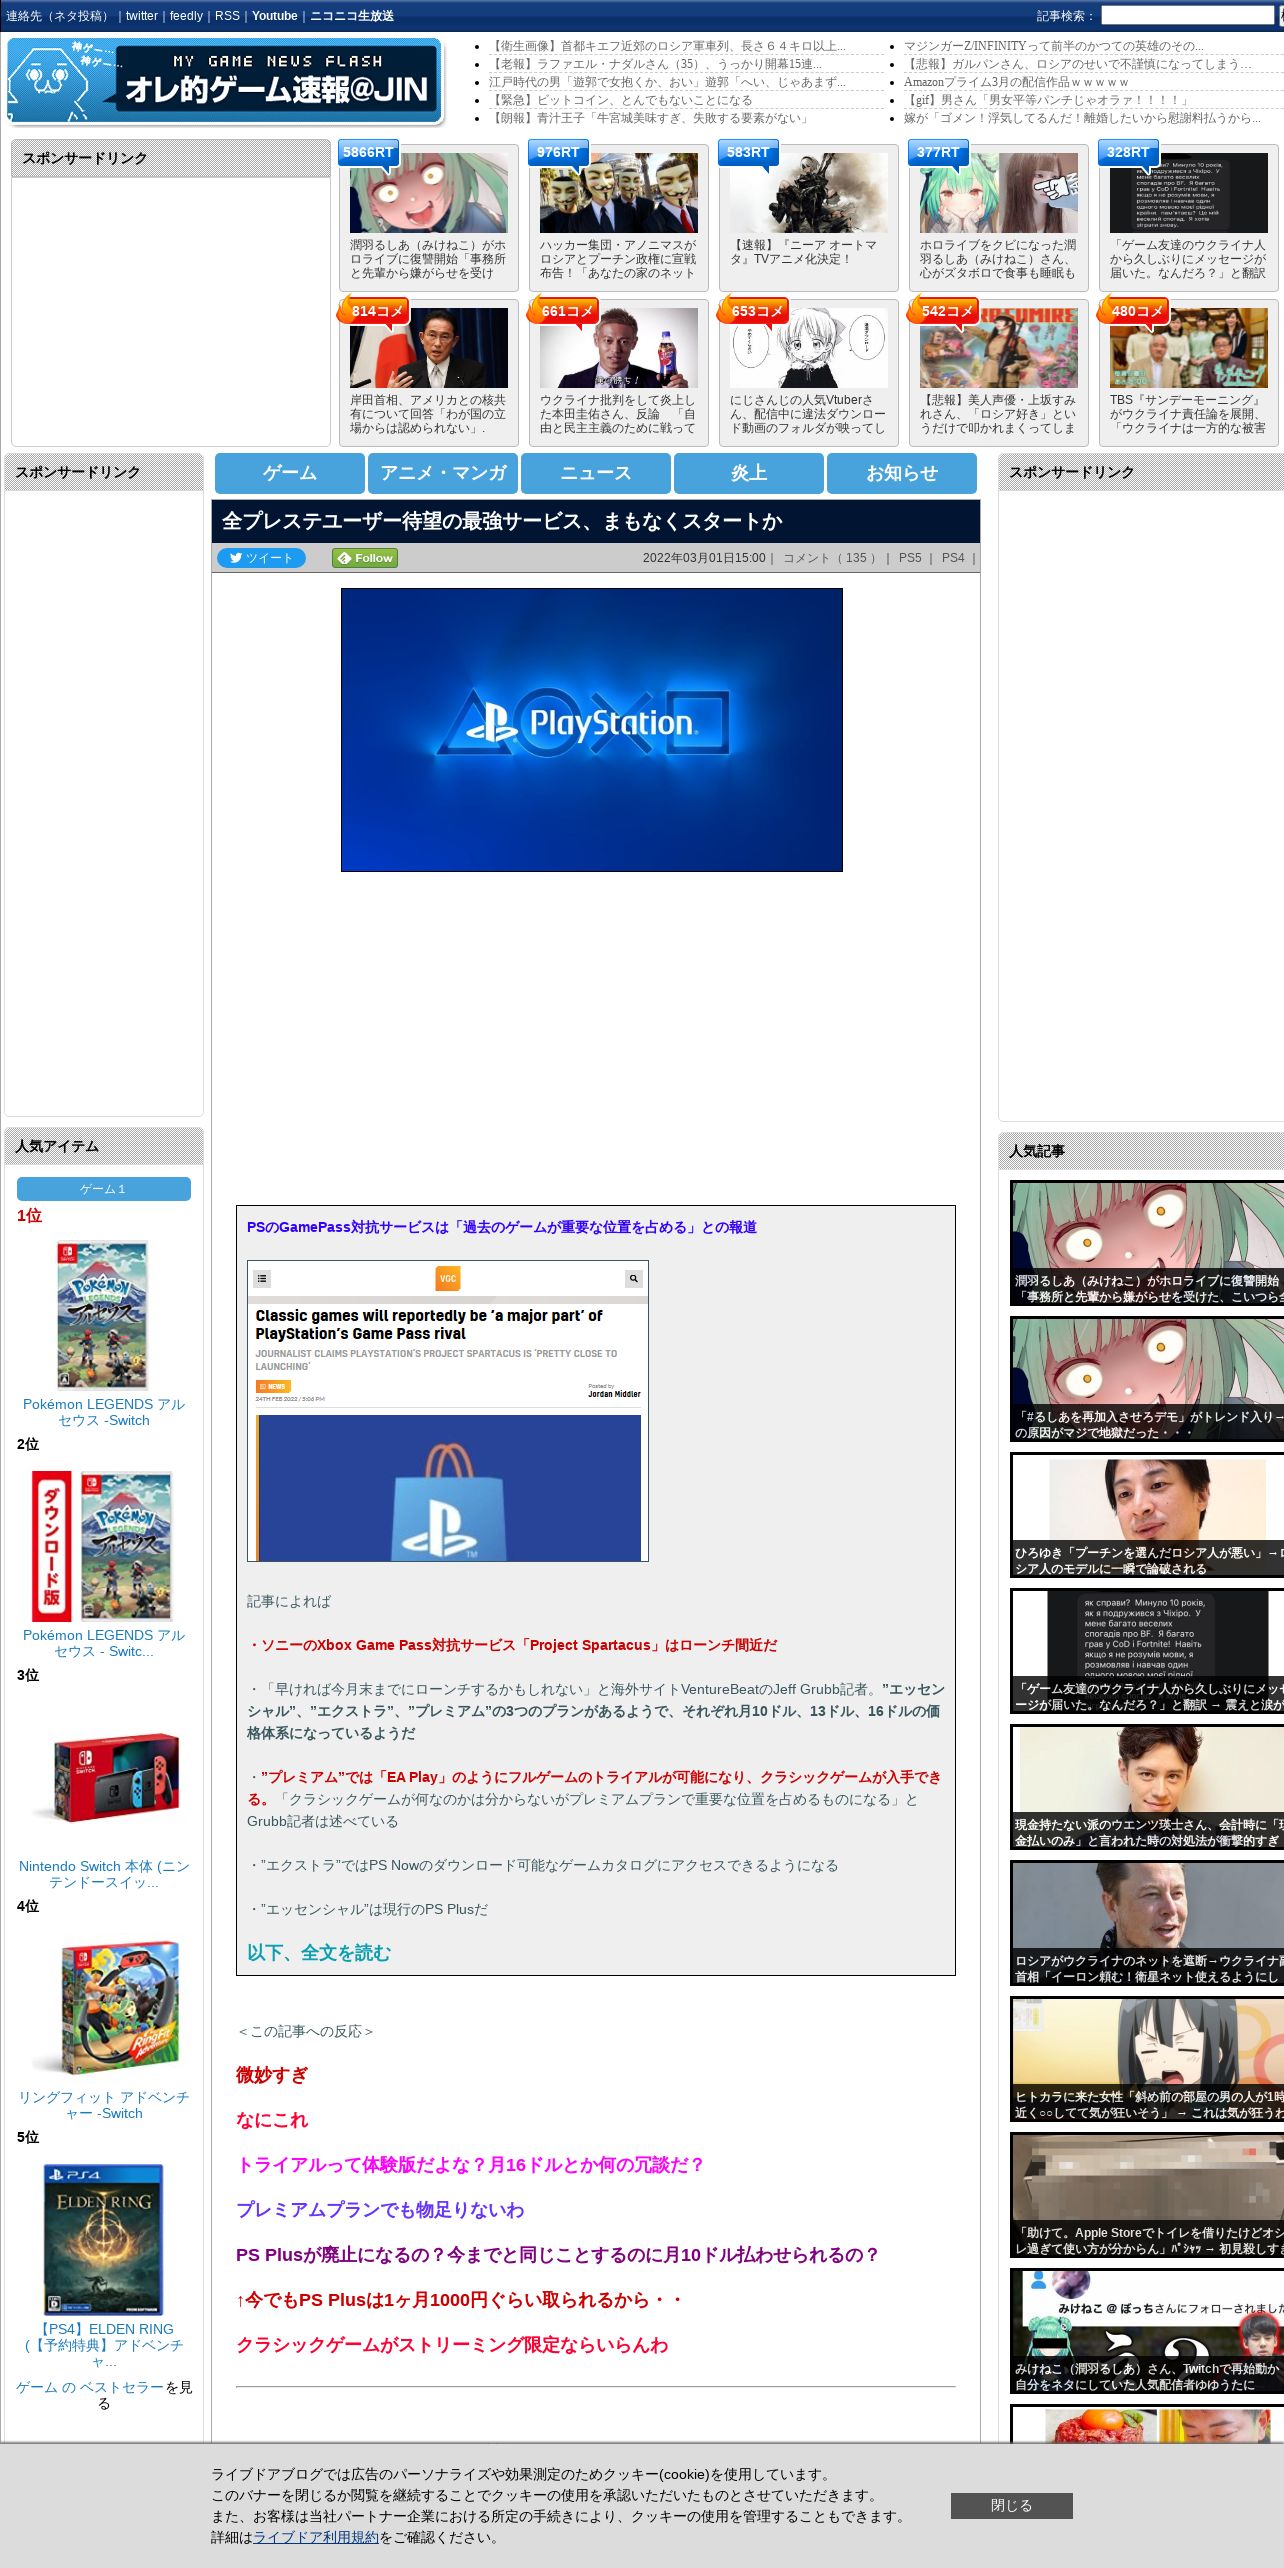1284x2568 pixels.
Task: Open popular article ヒトカラに来た女性
Action: [1147, 2059]
